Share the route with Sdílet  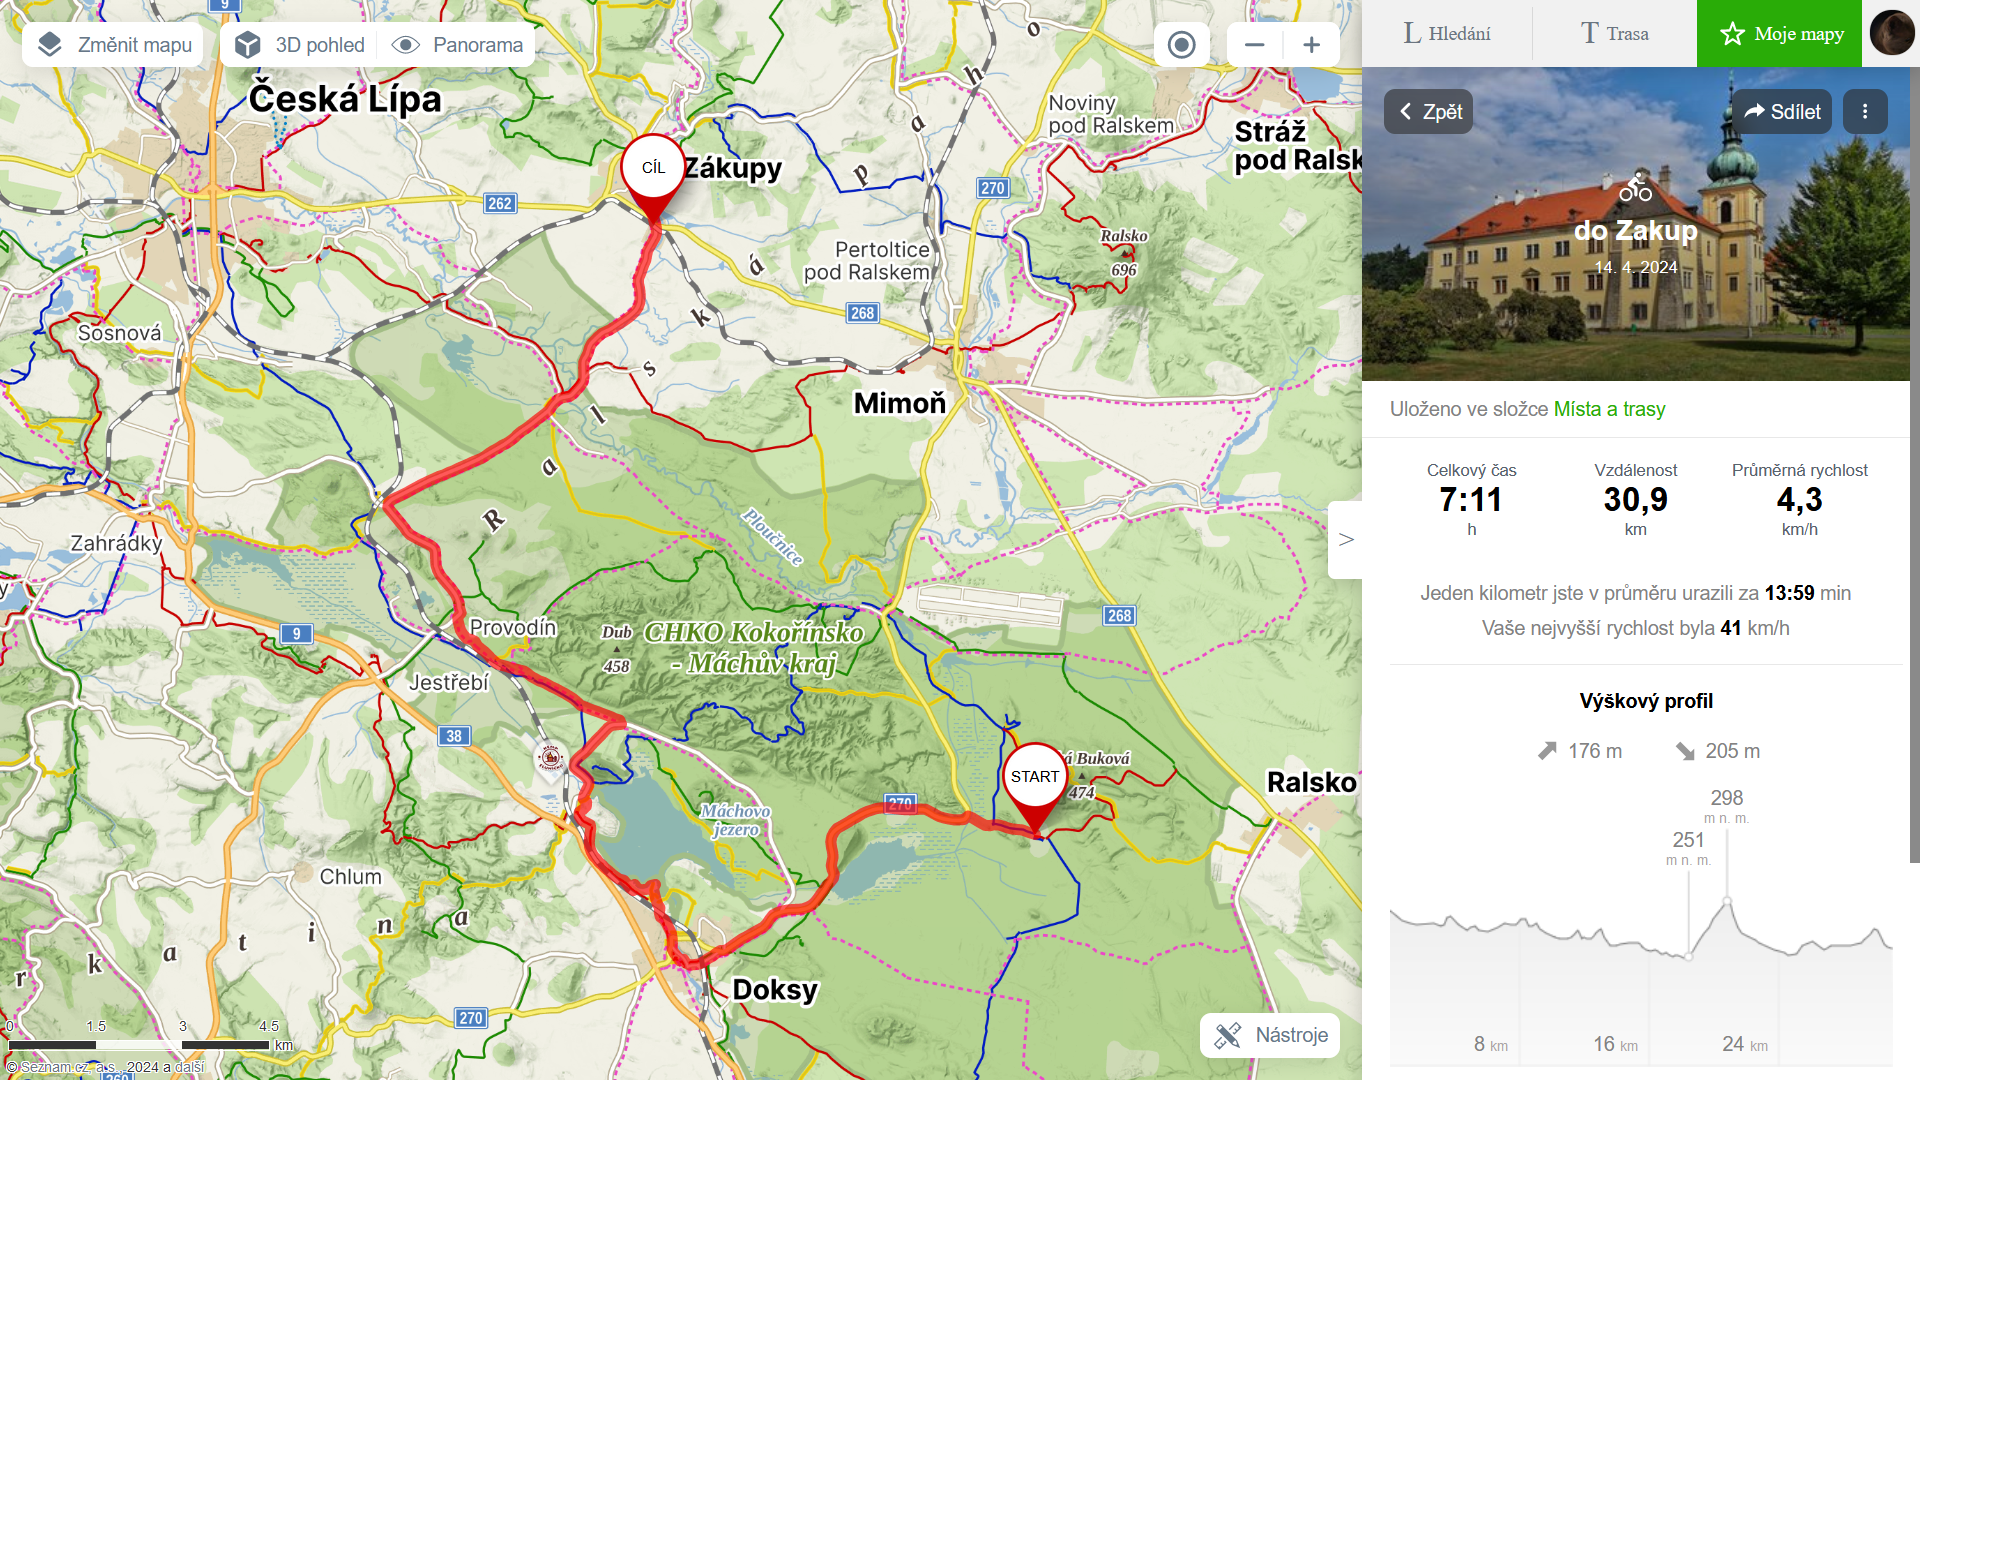1782,112
